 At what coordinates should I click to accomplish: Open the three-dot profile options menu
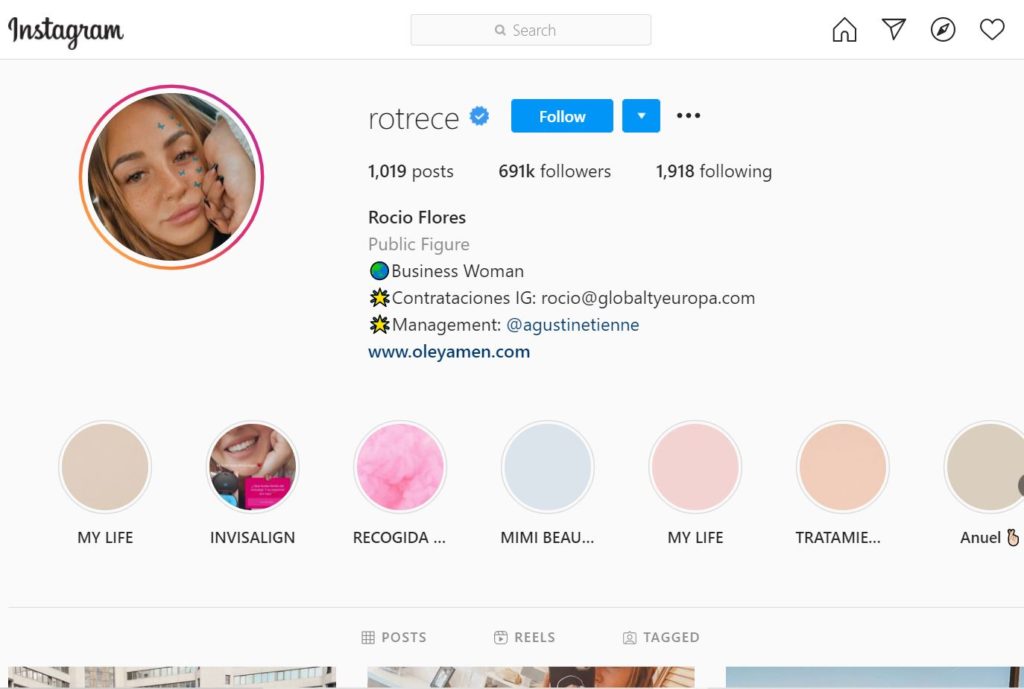pos(688,116)
